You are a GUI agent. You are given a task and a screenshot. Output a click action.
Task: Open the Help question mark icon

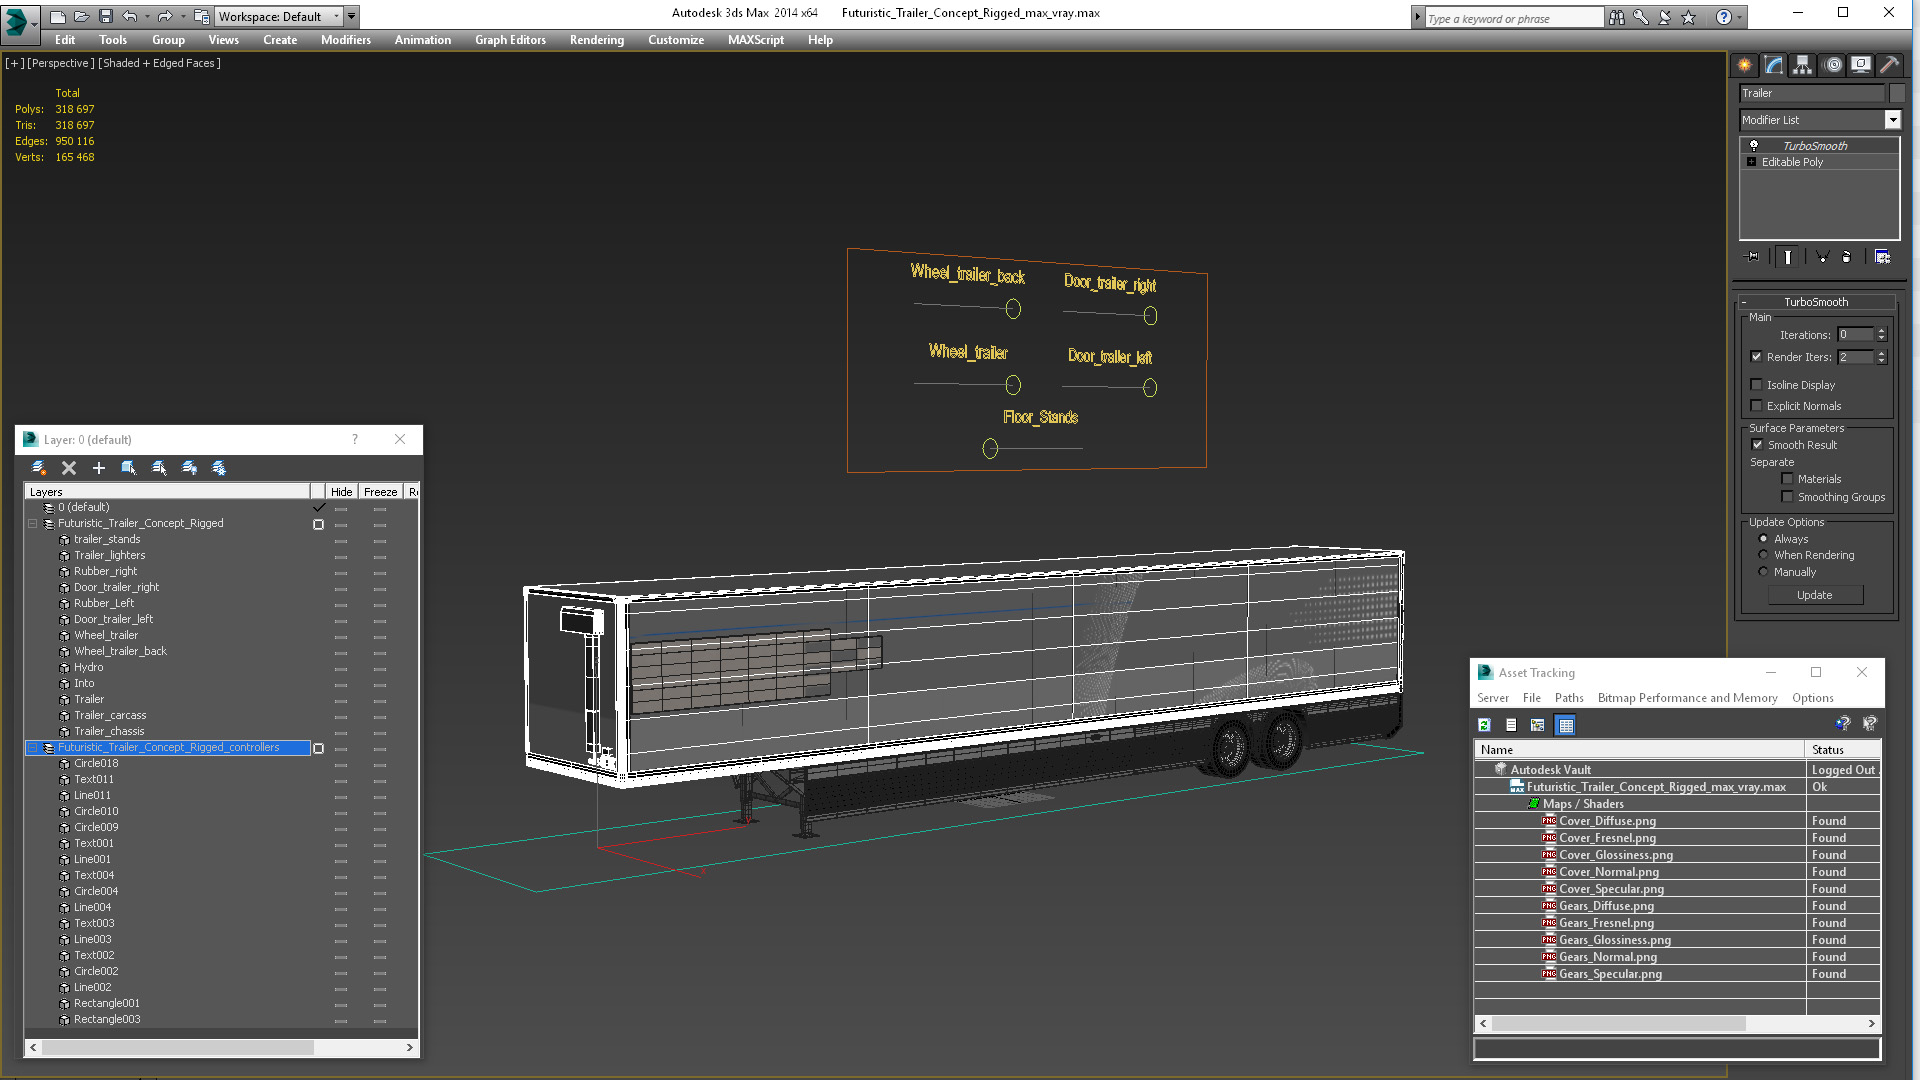pyautogui.click(x=1724, y=17)
